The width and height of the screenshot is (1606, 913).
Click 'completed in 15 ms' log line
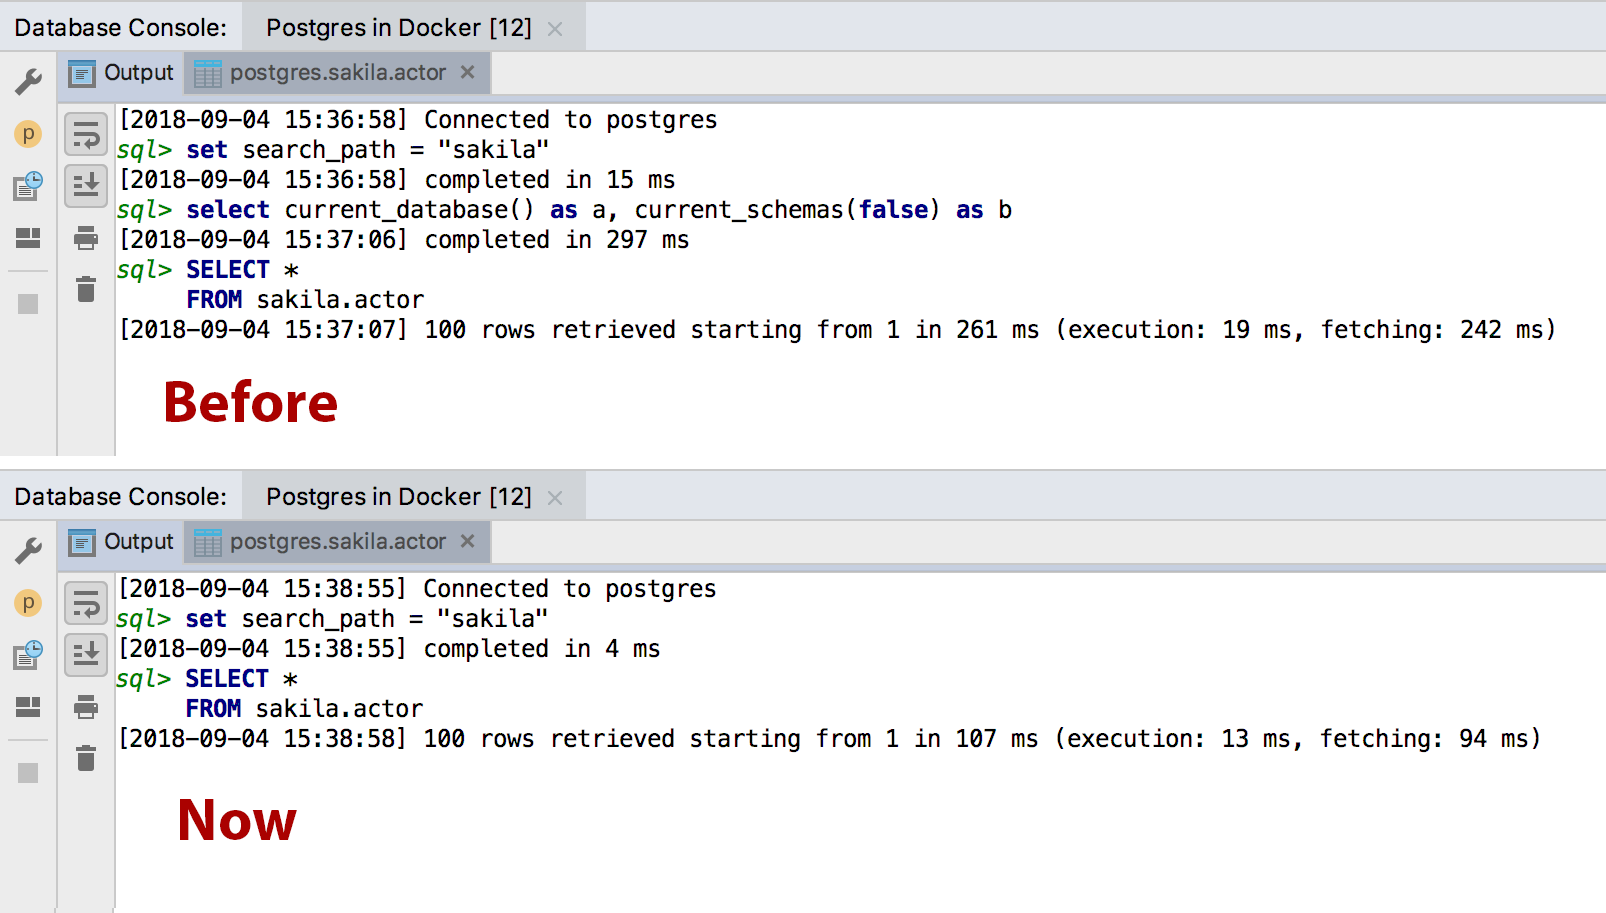pyautogui.click(x=397, y=180)
